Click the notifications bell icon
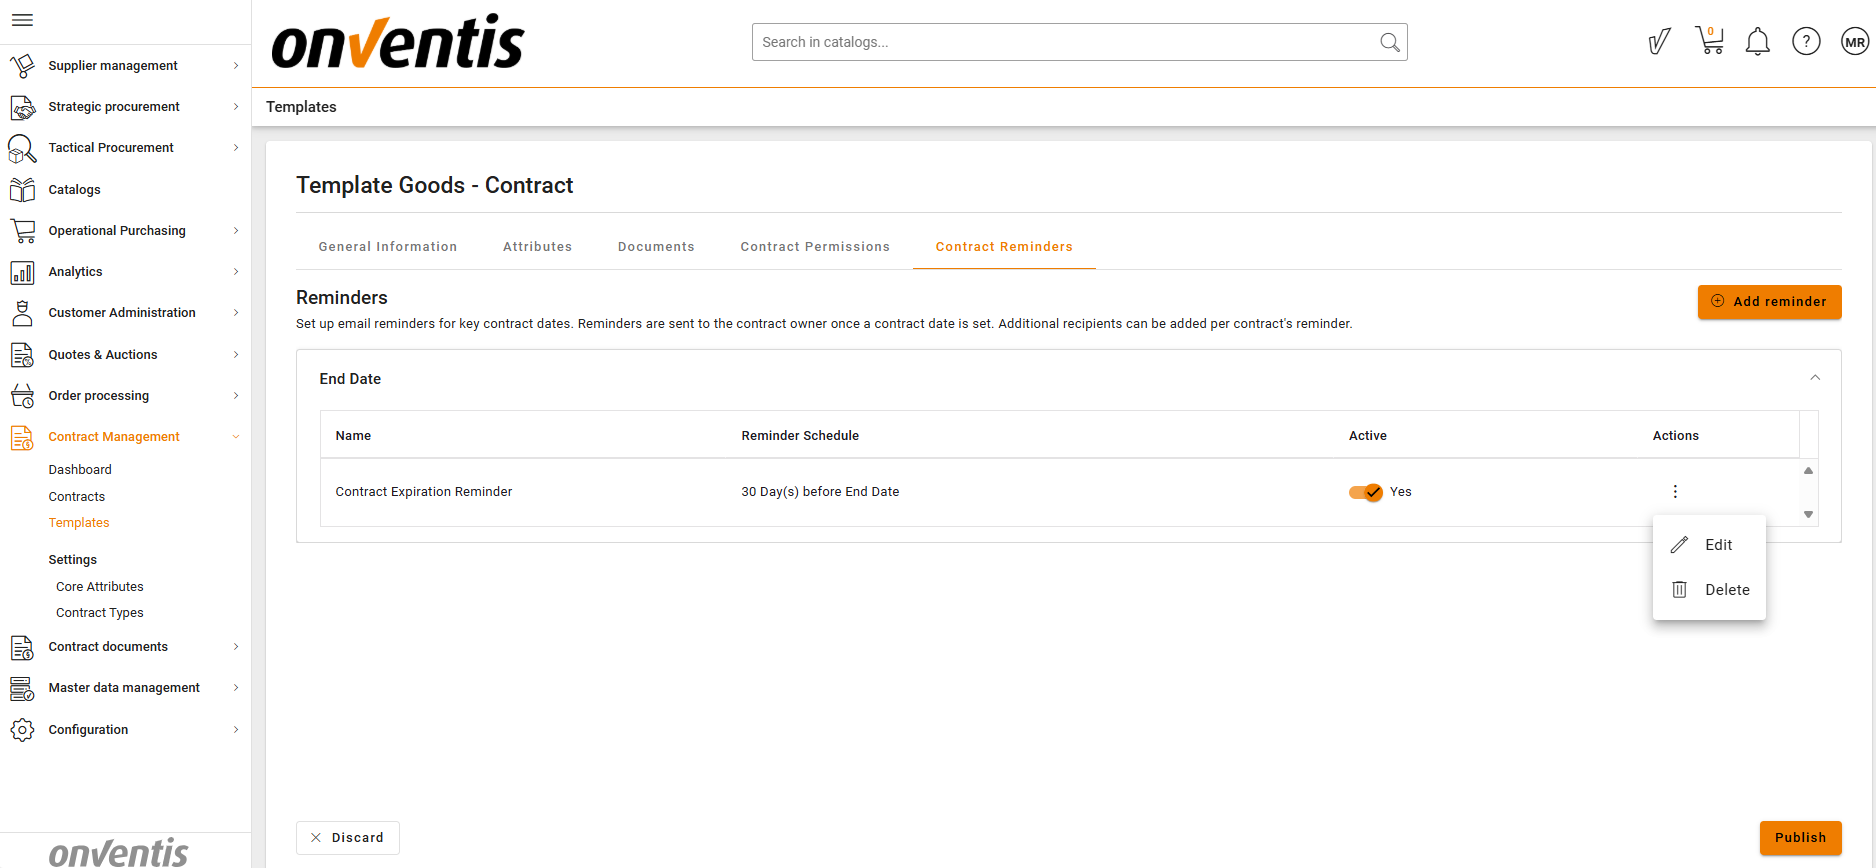1876x868 pixels. point(1757,42)
